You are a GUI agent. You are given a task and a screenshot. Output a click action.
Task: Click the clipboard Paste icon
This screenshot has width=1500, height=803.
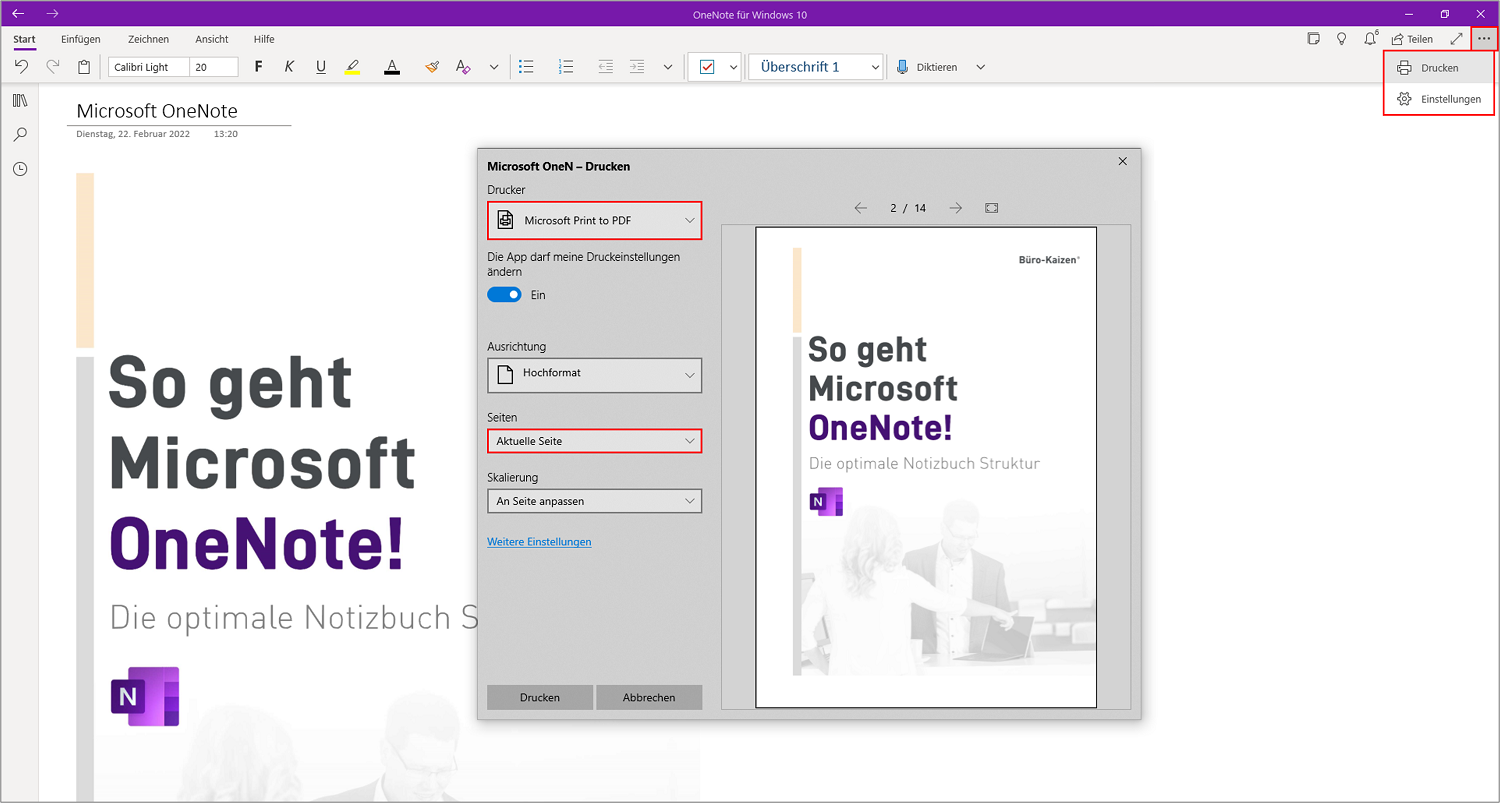coord(84,67)
